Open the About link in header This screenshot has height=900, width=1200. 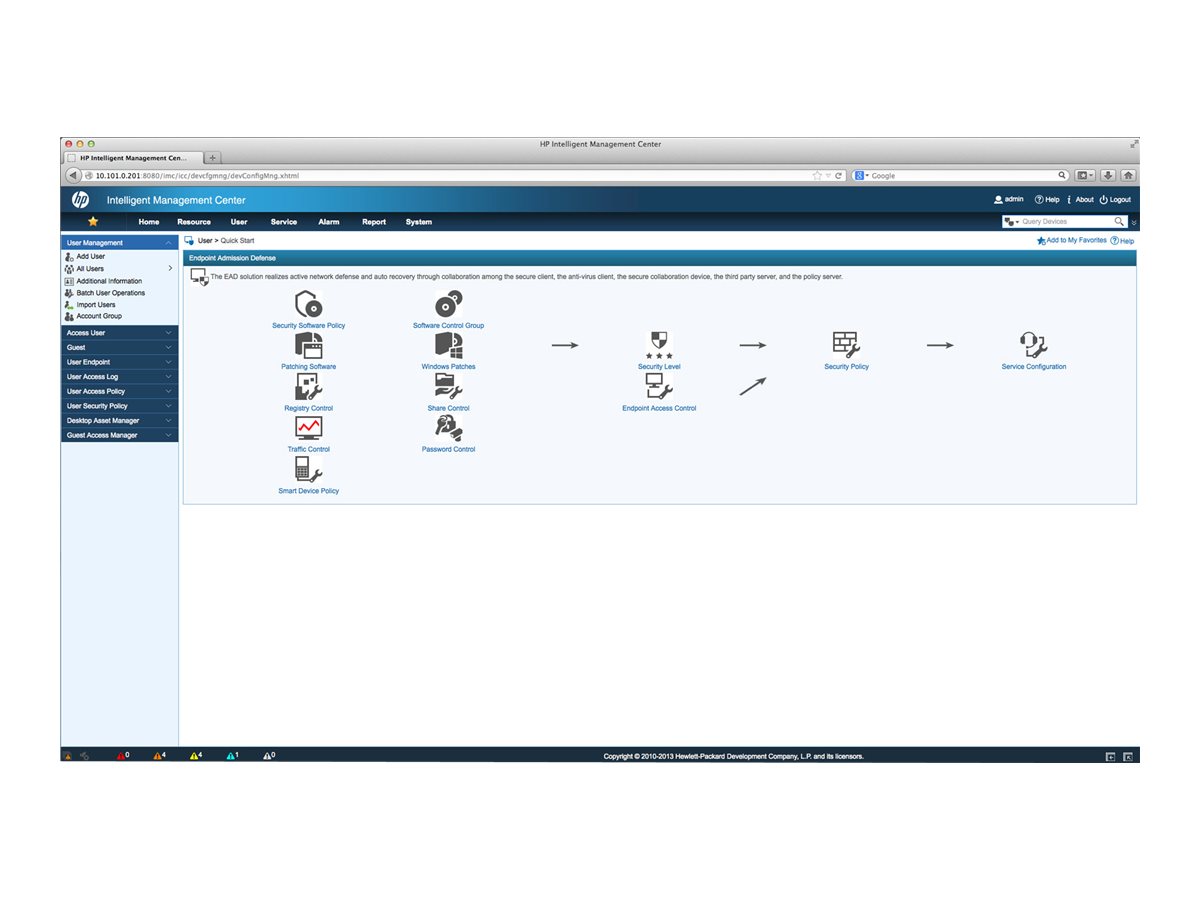point(1080,200)
